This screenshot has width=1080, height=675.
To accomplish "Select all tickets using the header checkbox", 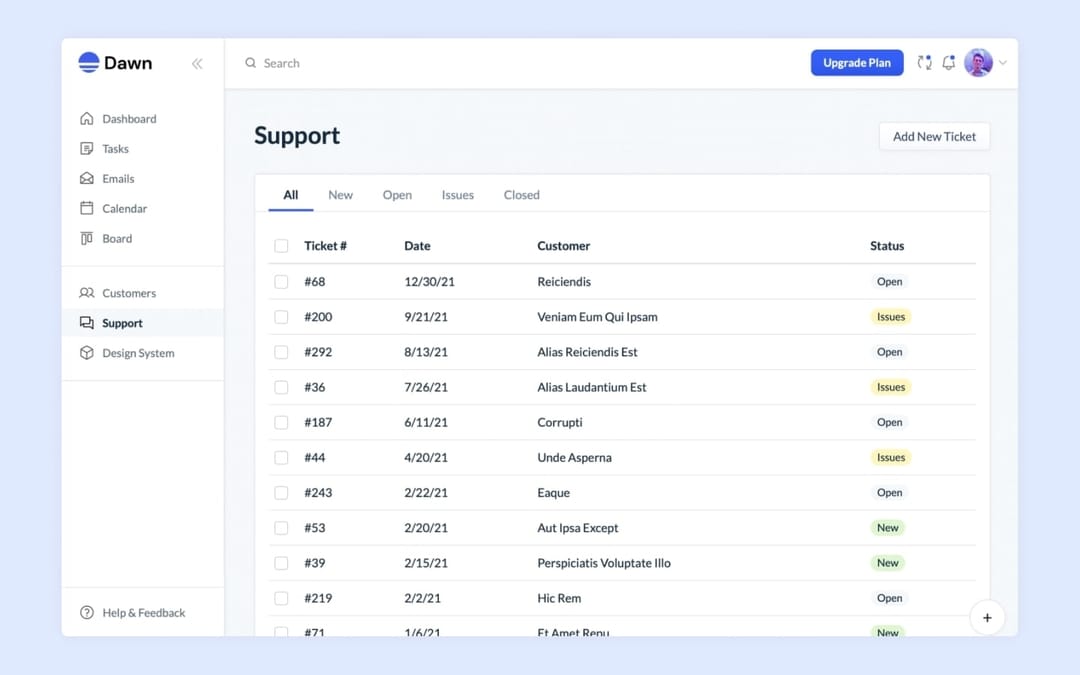I will click(x=281, y=245).
